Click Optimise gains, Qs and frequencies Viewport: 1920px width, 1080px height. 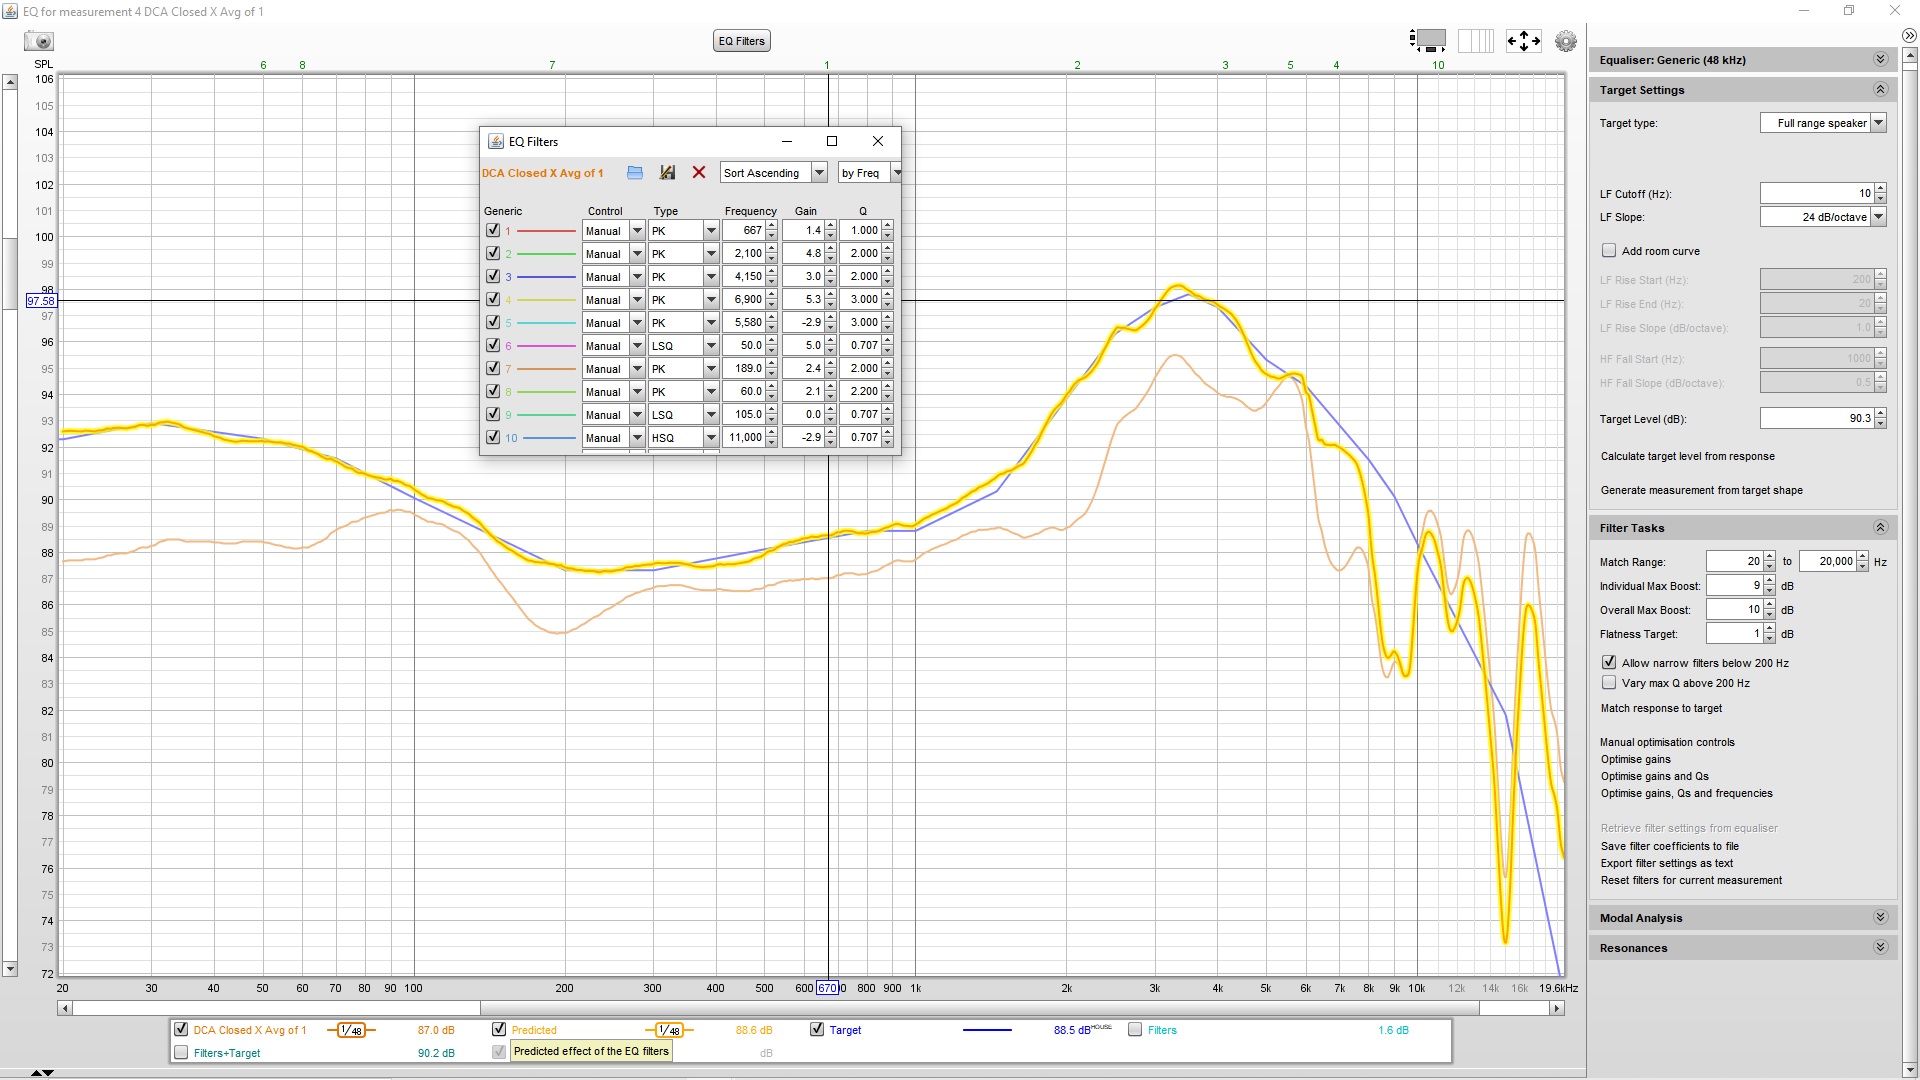click(1686, 793)
